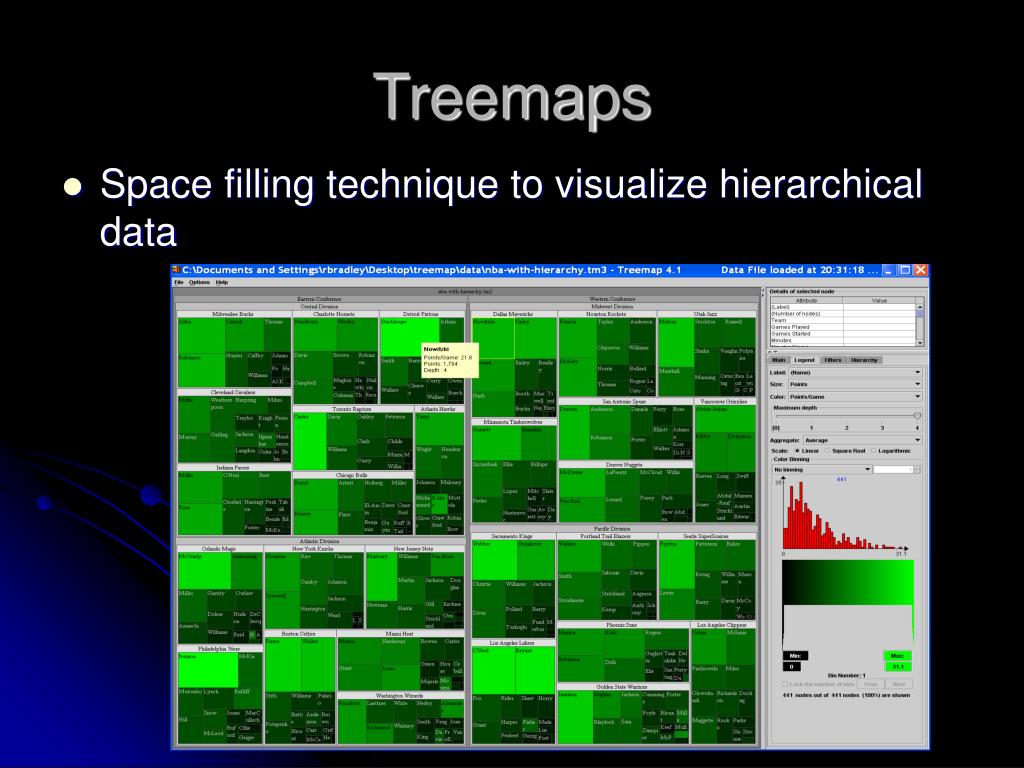
Task: Click the Western Conference header
Action: [x=612, y=299]
